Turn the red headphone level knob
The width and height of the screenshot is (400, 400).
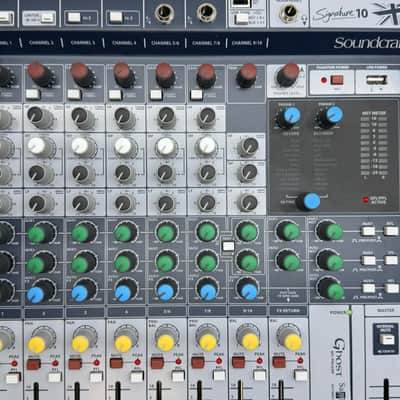tap(289, 75)
